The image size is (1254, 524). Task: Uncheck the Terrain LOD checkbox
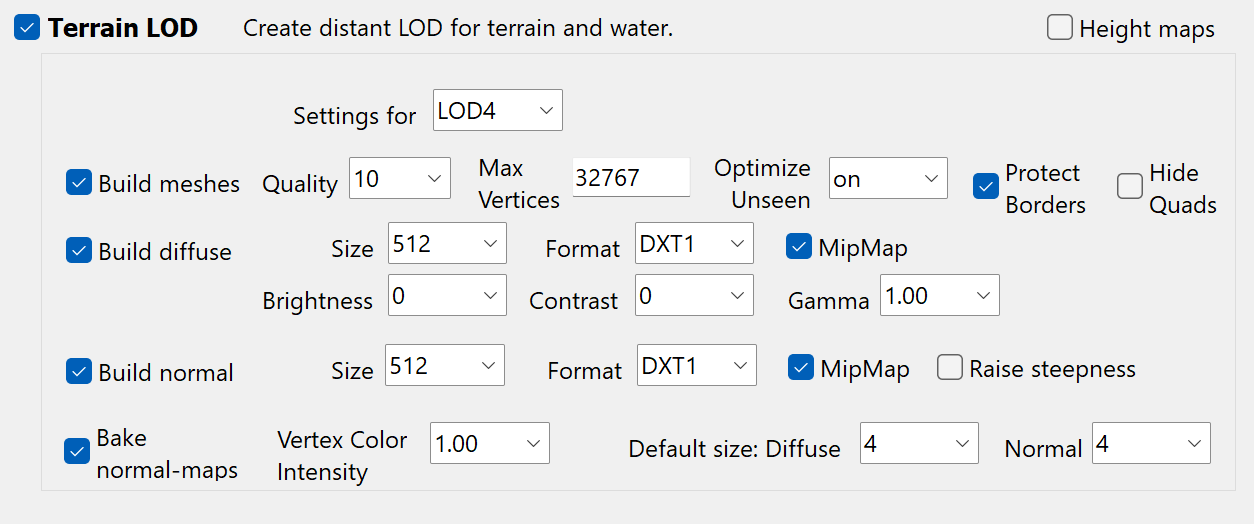pos(27,28)
